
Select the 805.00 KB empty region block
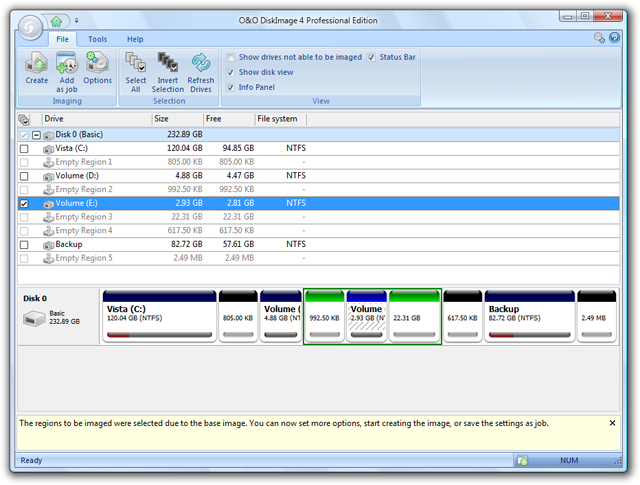tap(238, 316)
